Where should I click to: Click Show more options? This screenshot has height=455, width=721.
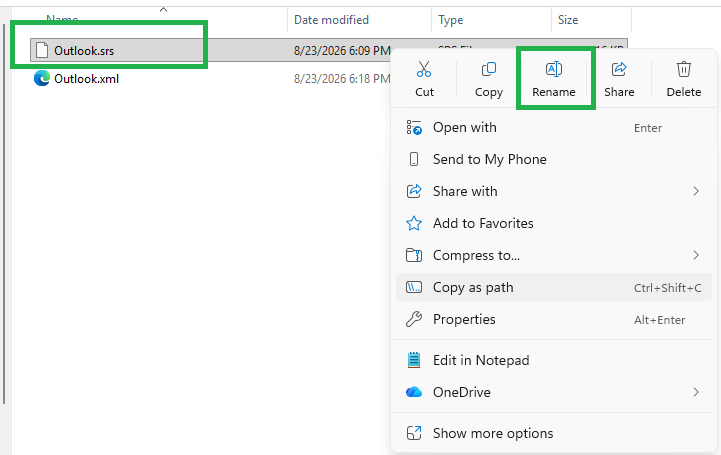click(554, 433)
